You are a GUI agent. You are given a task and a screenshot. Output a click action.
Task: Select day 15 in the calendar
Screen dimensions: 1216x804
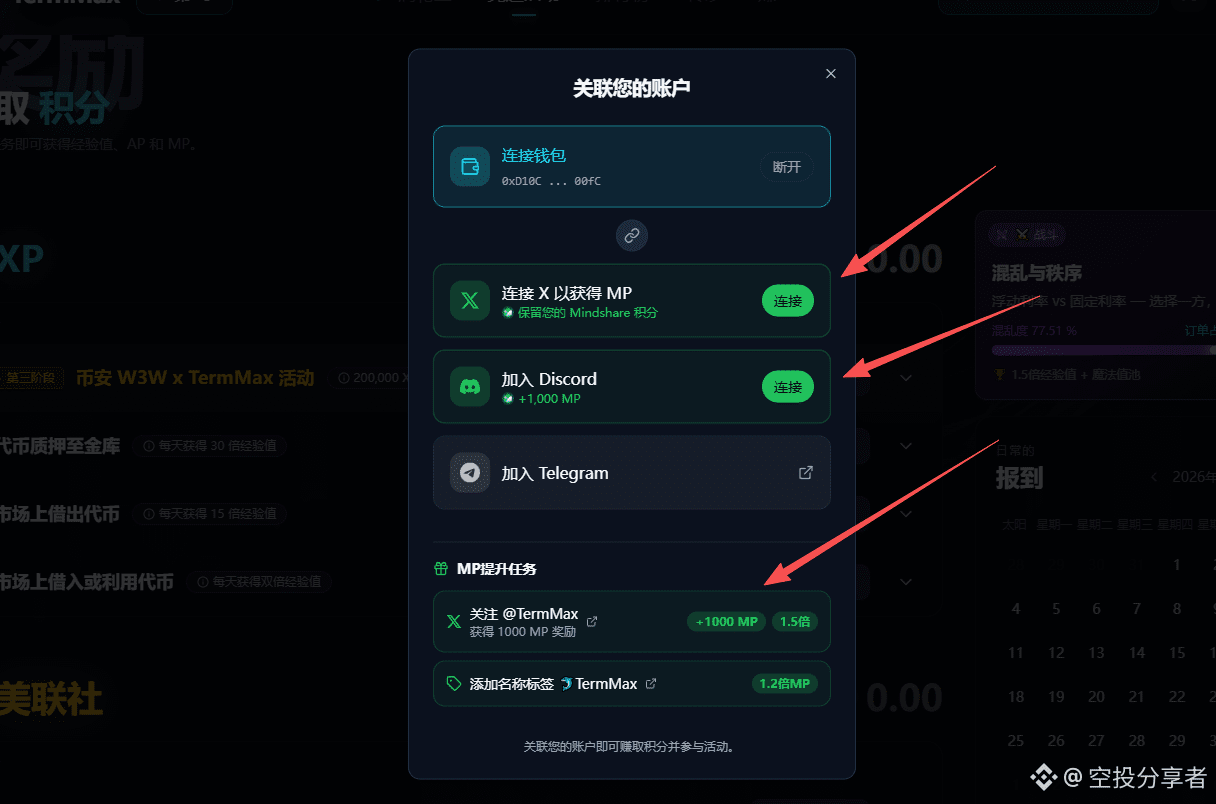[1177, 652]
